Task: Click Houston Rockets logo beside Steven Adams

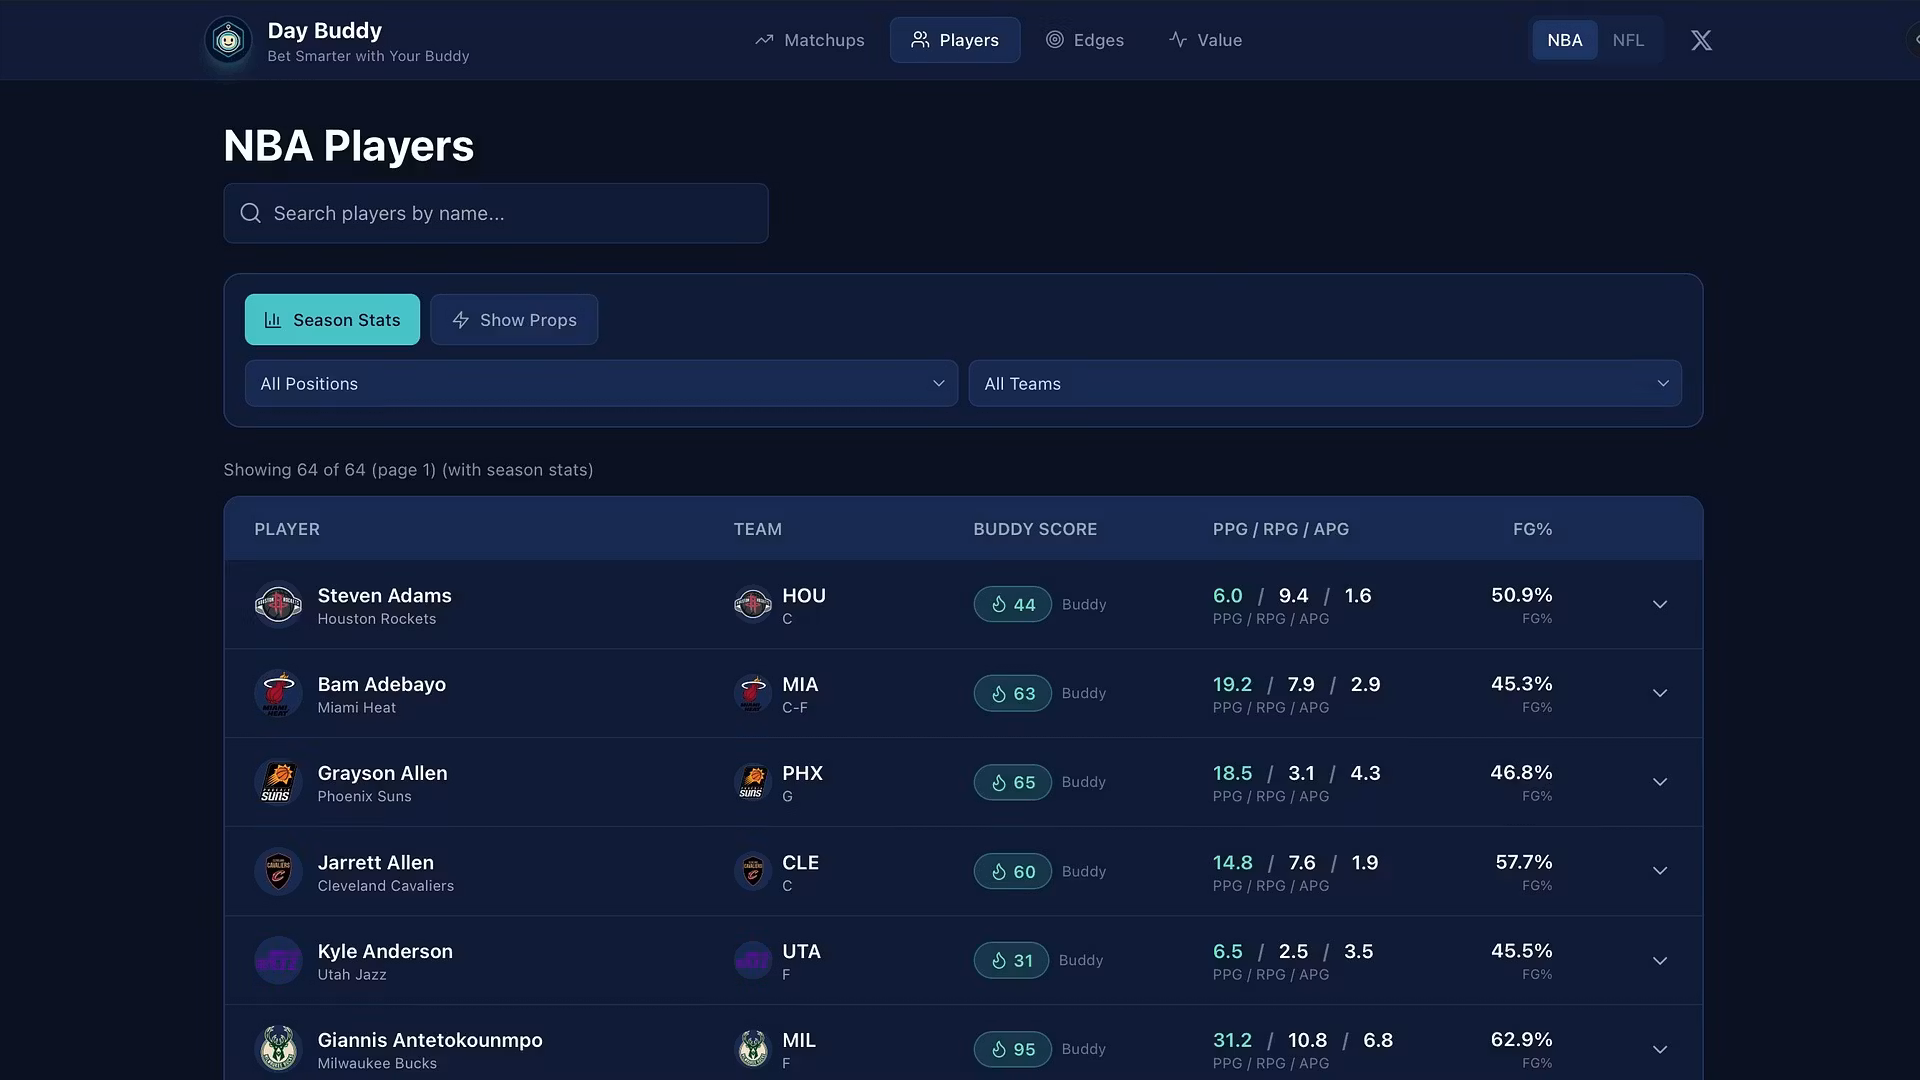Action: coord(278,605)
